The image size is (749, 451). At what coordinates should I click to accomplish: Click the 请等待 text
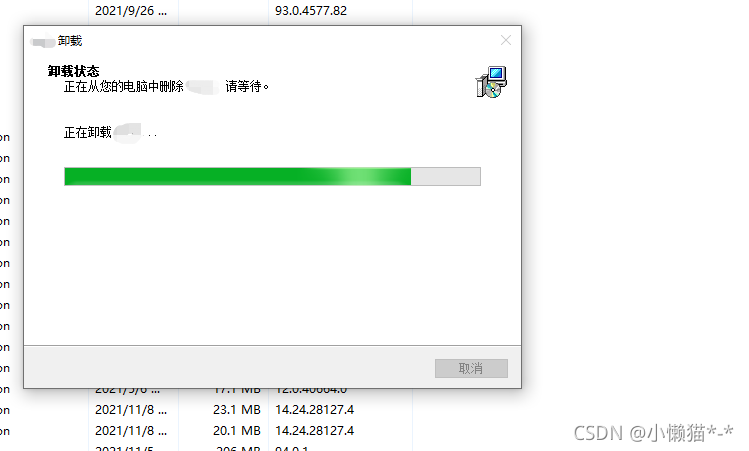pyautogui.click(x=246, y=86)
